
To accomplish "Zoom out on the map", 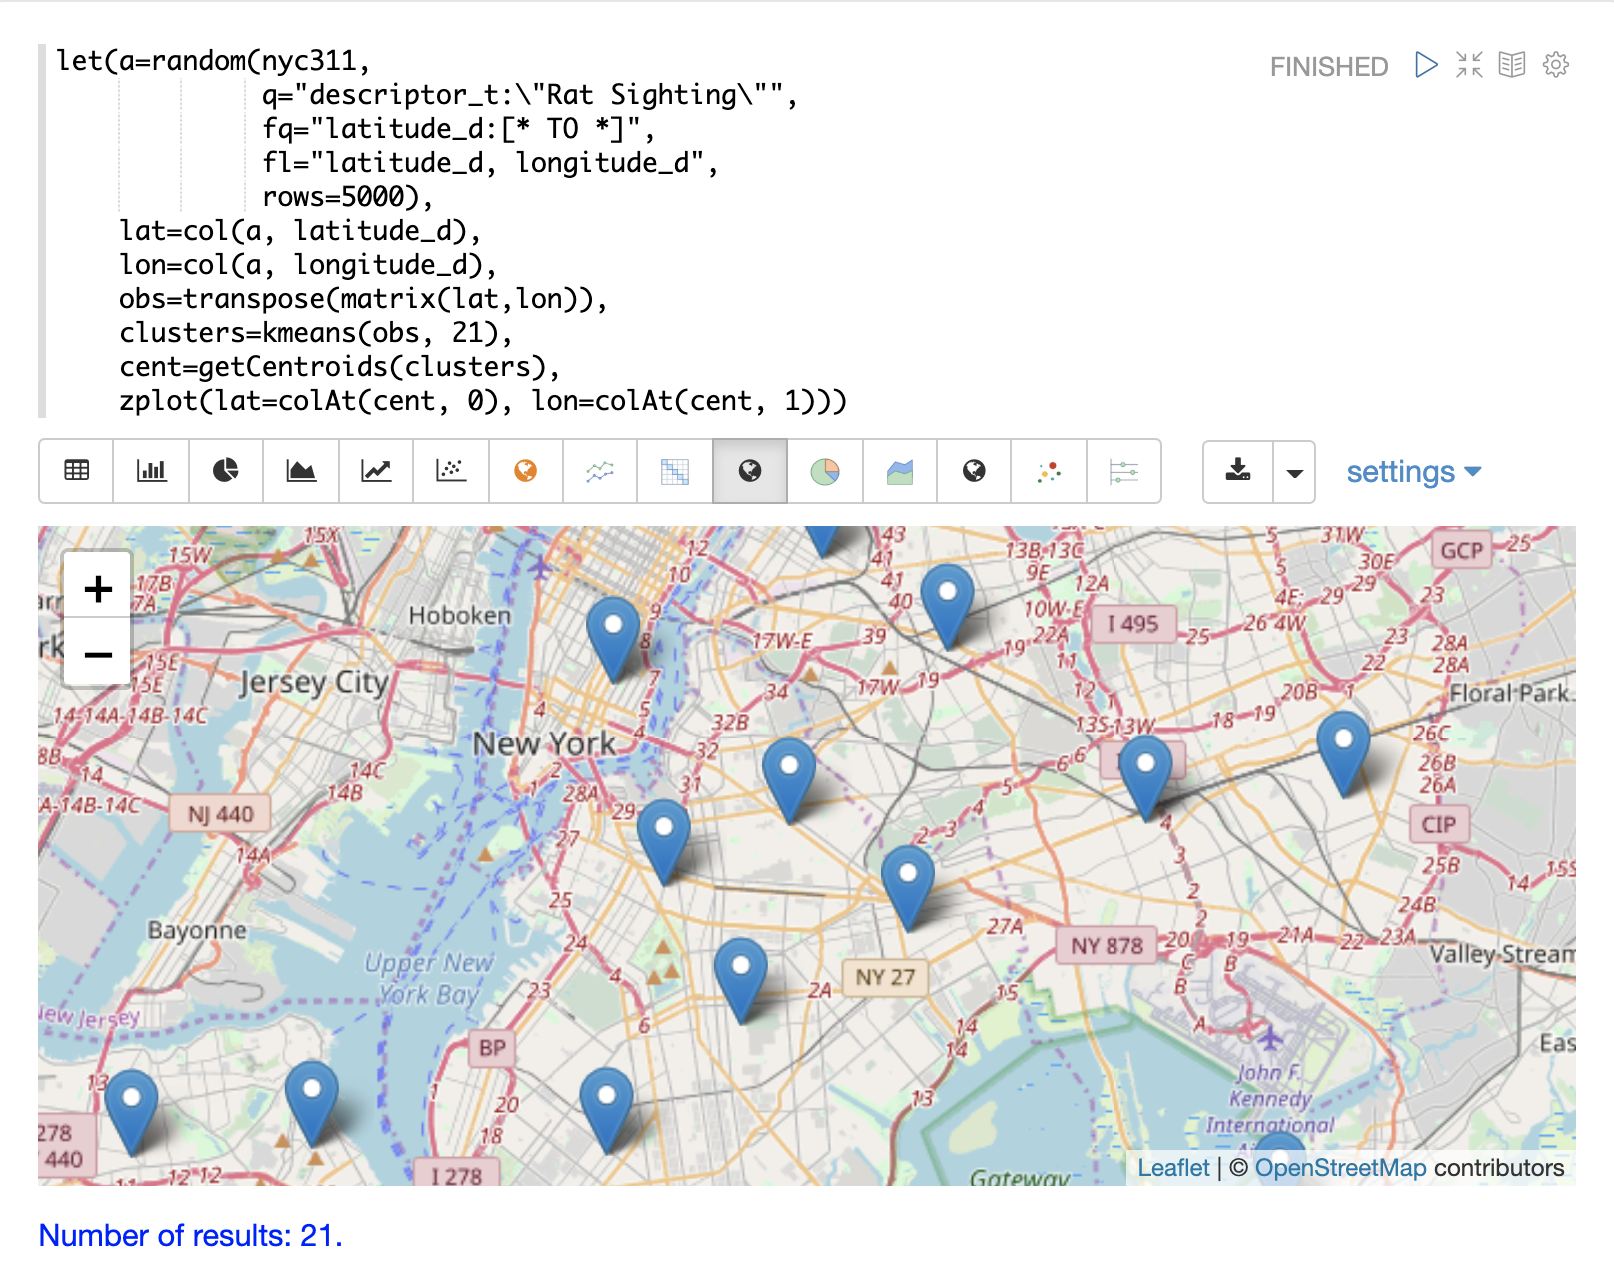I will click(x=98, y=655).
